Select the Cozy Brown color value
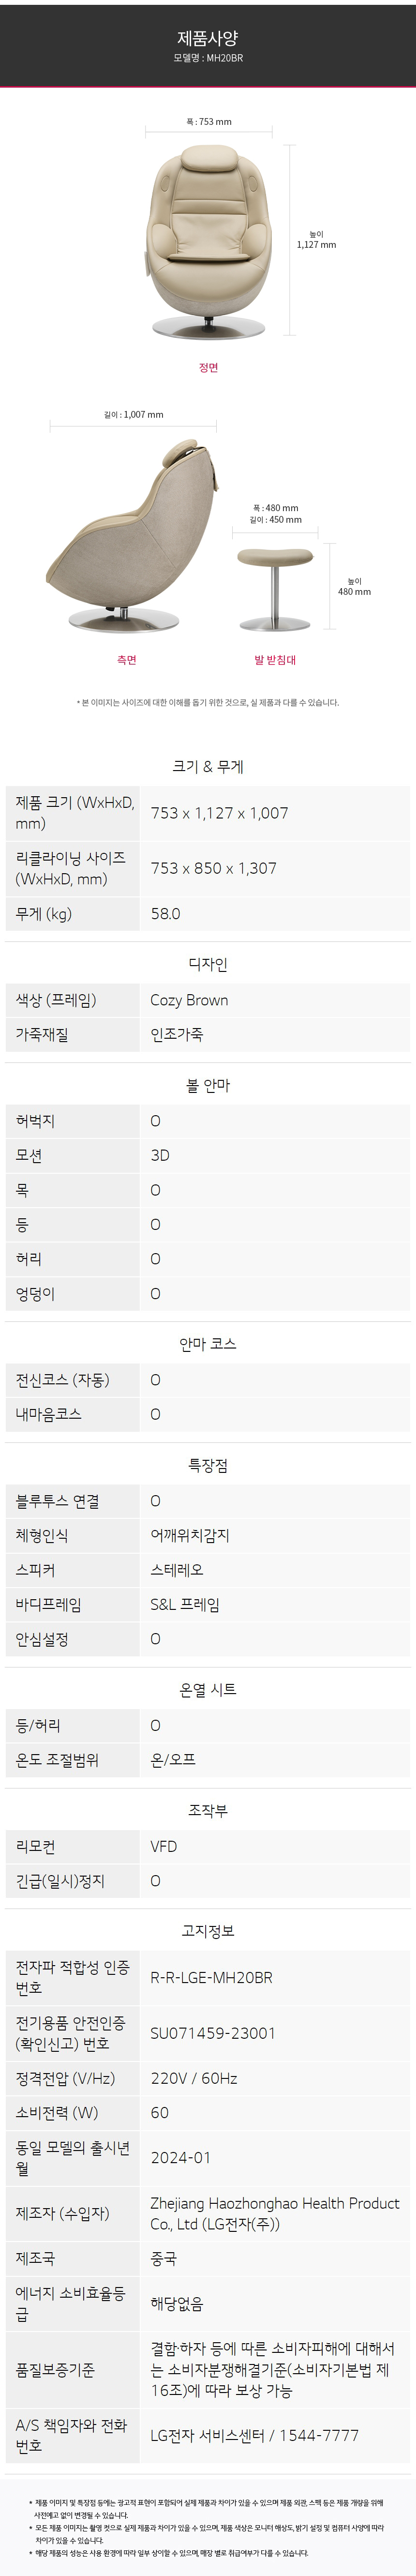This screenshot has height=2576, width=416. click(189, 1000)
